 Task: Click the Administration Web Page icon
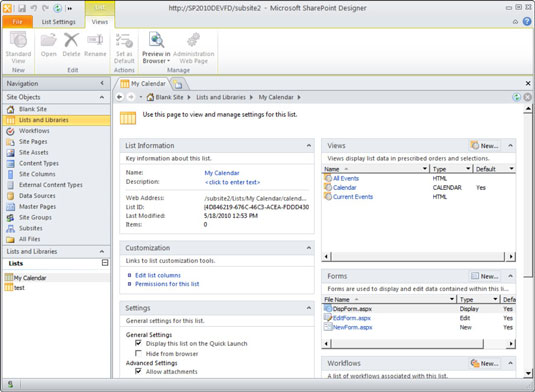193,40
